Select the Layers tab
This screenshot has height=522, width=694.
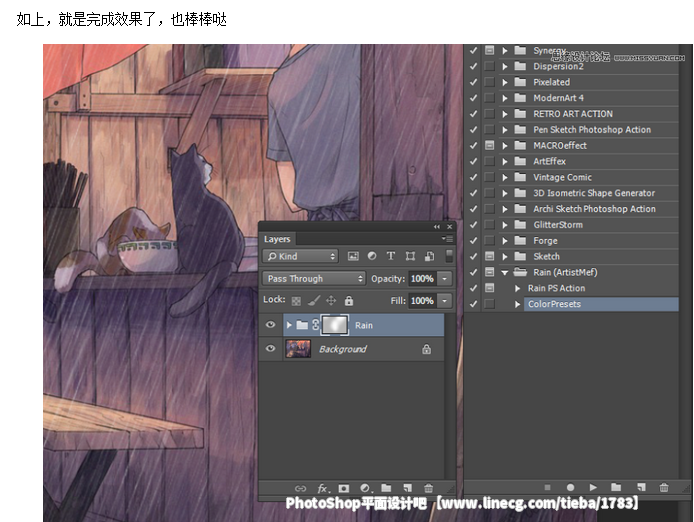[277, 239]
